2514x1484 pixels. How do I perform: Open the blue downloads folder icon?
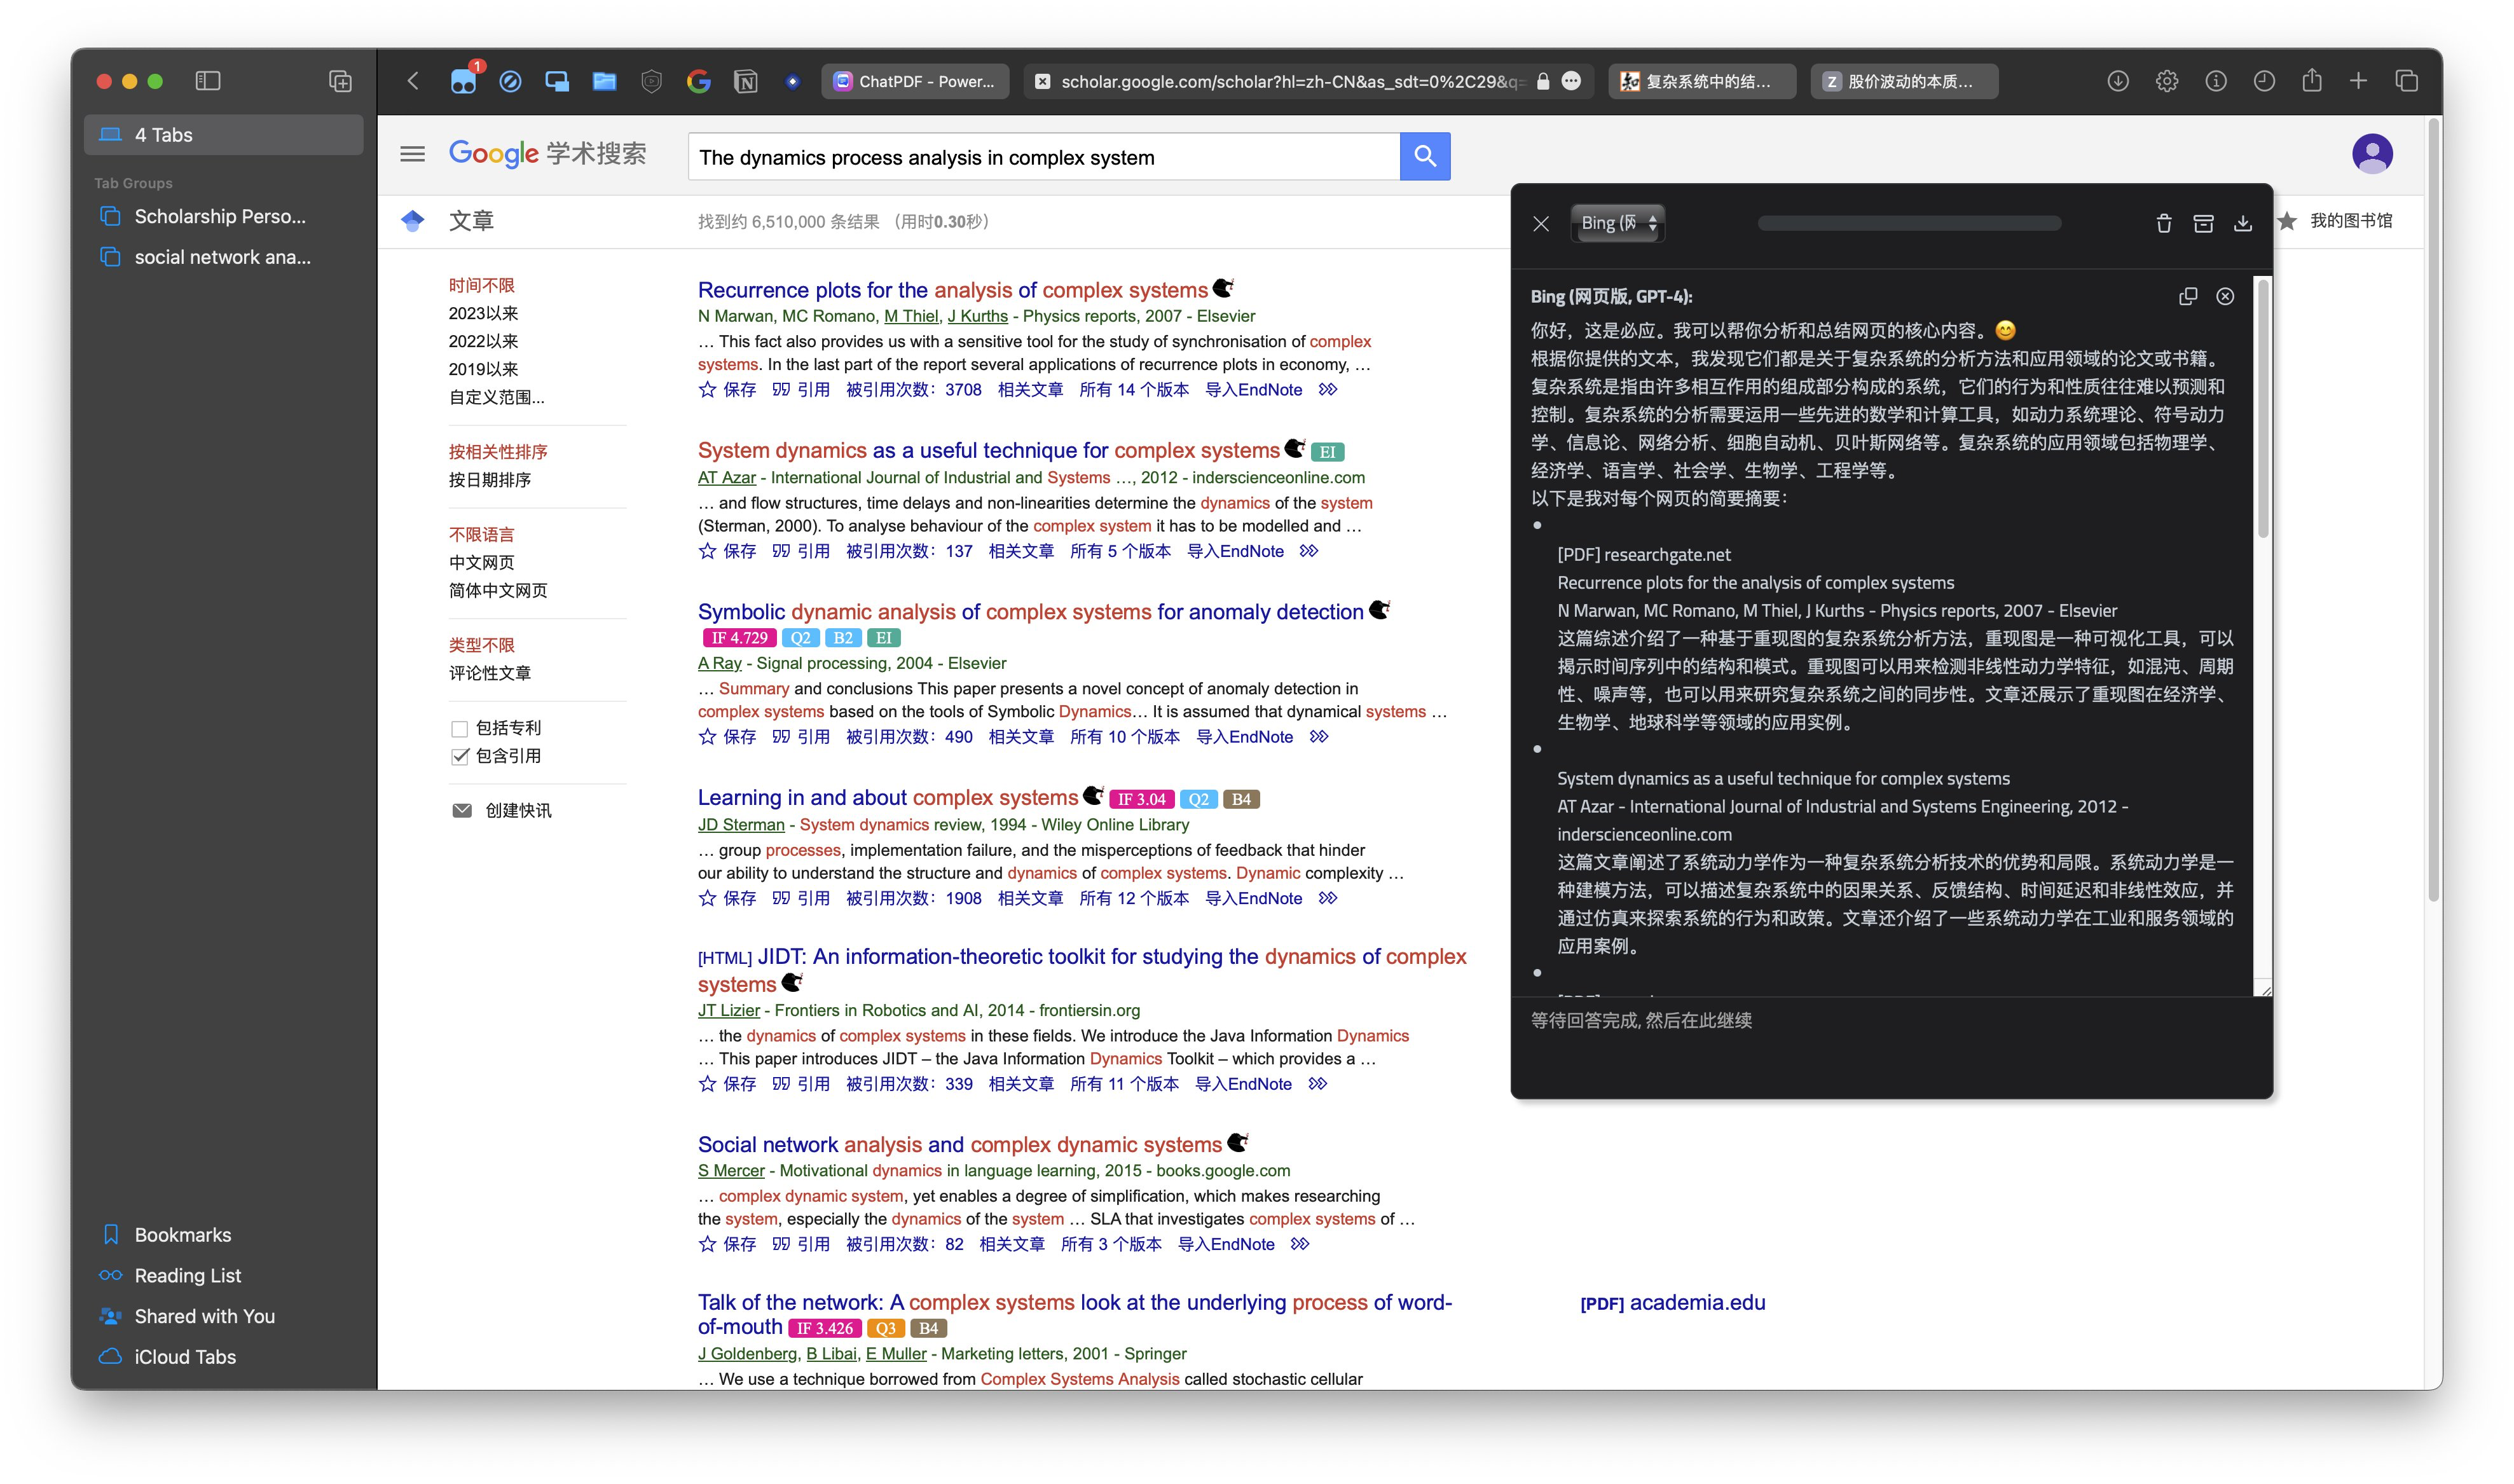pyautogui.click(x=604, y=81)
